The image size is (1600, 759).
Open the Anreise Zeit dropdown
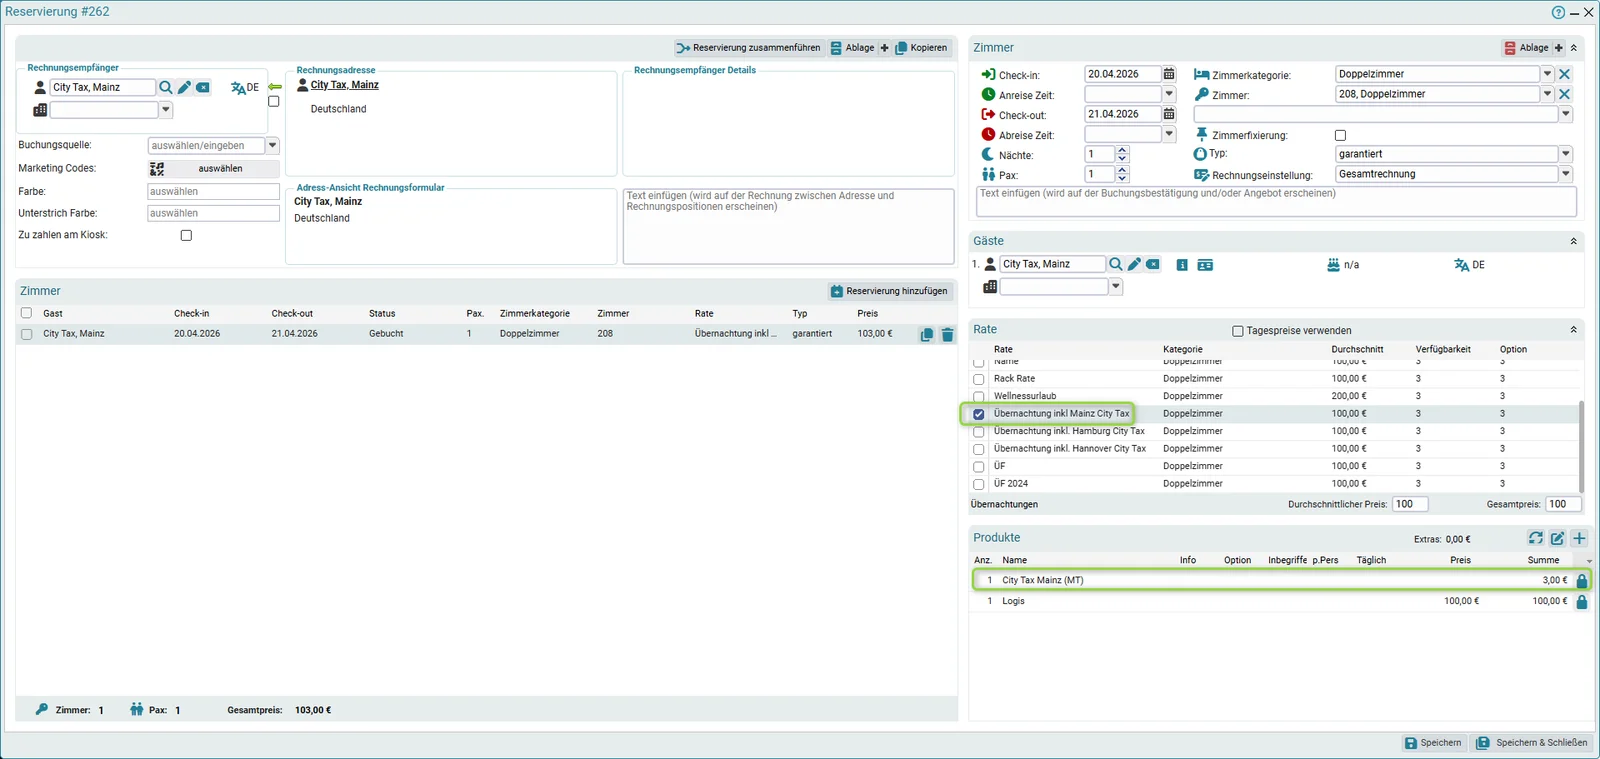1169,94
